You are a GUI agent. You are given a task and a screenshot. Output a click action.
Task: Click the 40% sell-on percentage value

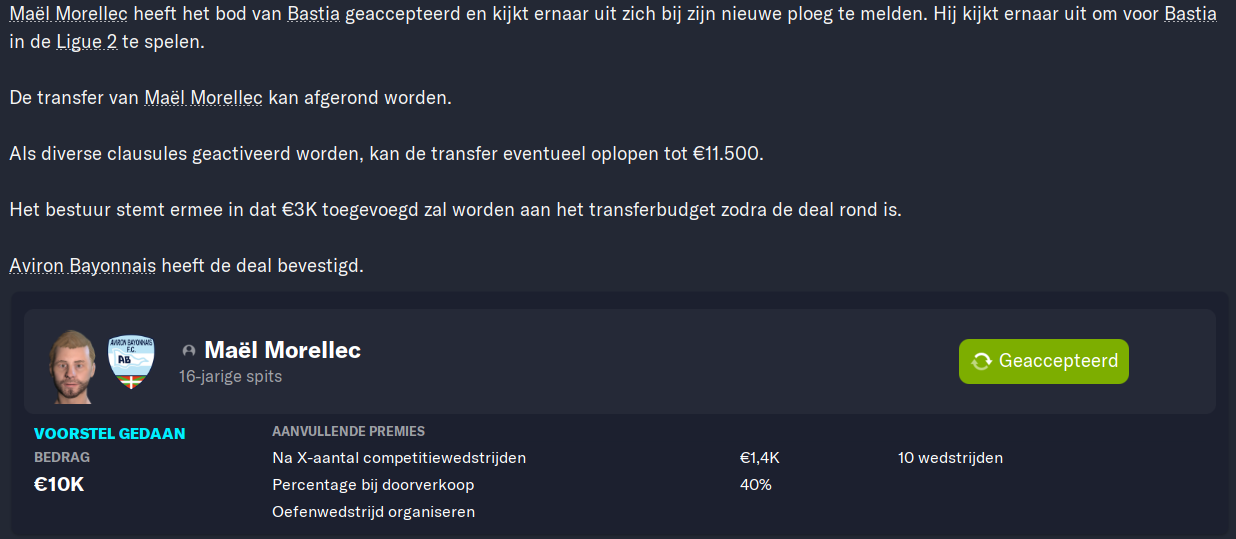click(x=755, y=485)
